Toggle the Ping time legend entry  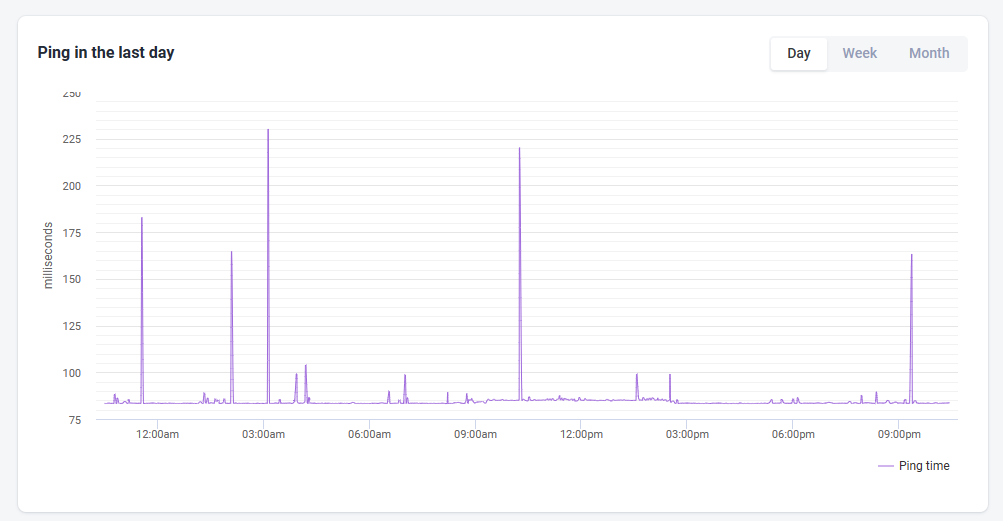click(x=913, y=466)
